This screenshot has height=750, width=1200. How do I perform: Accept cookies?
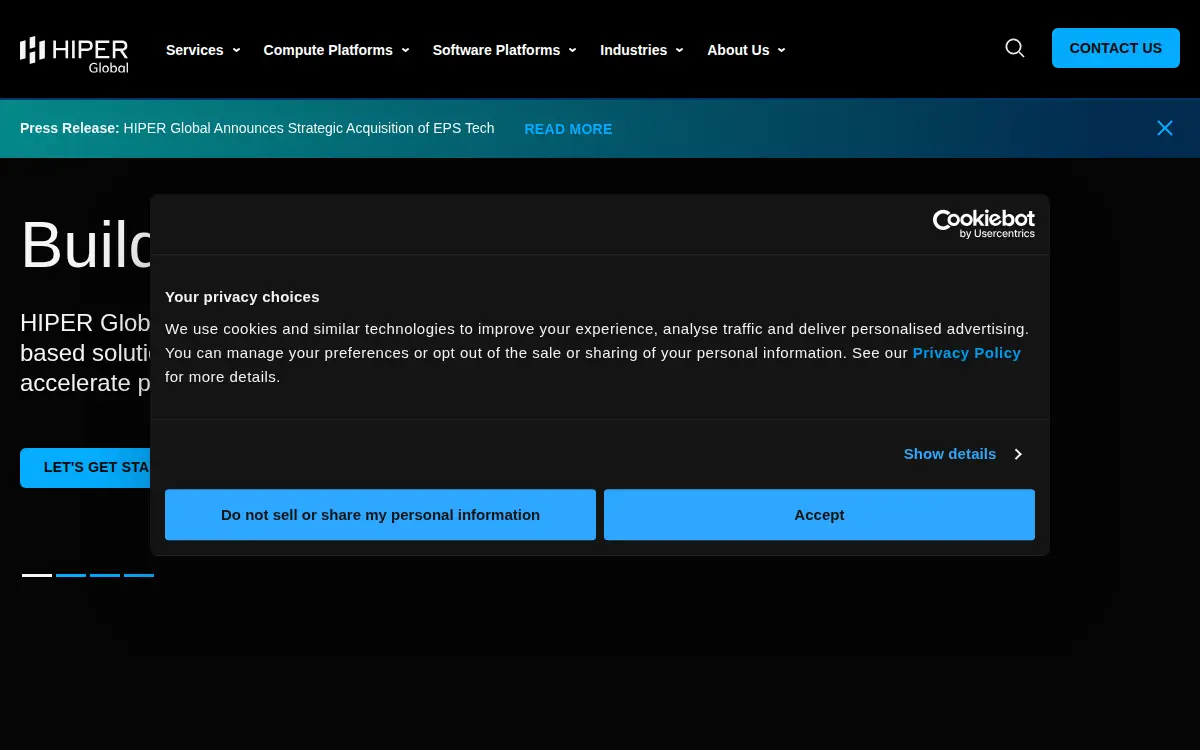click(819, 515)
